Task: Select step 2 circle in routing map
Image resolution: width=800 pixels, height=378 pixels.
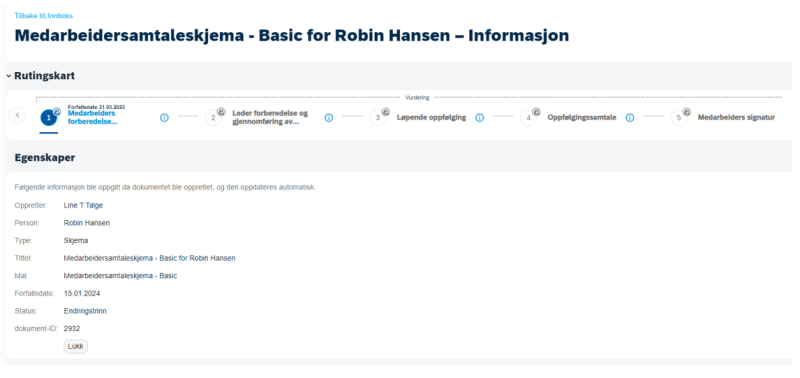Action: [x=213, y=118]
